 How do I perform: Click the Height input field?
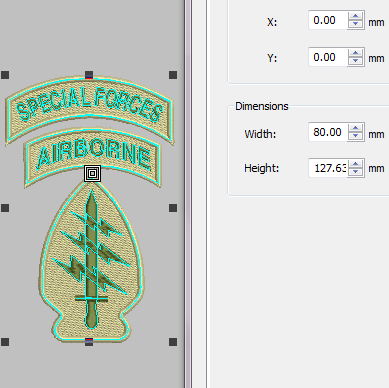coord(328,168)
